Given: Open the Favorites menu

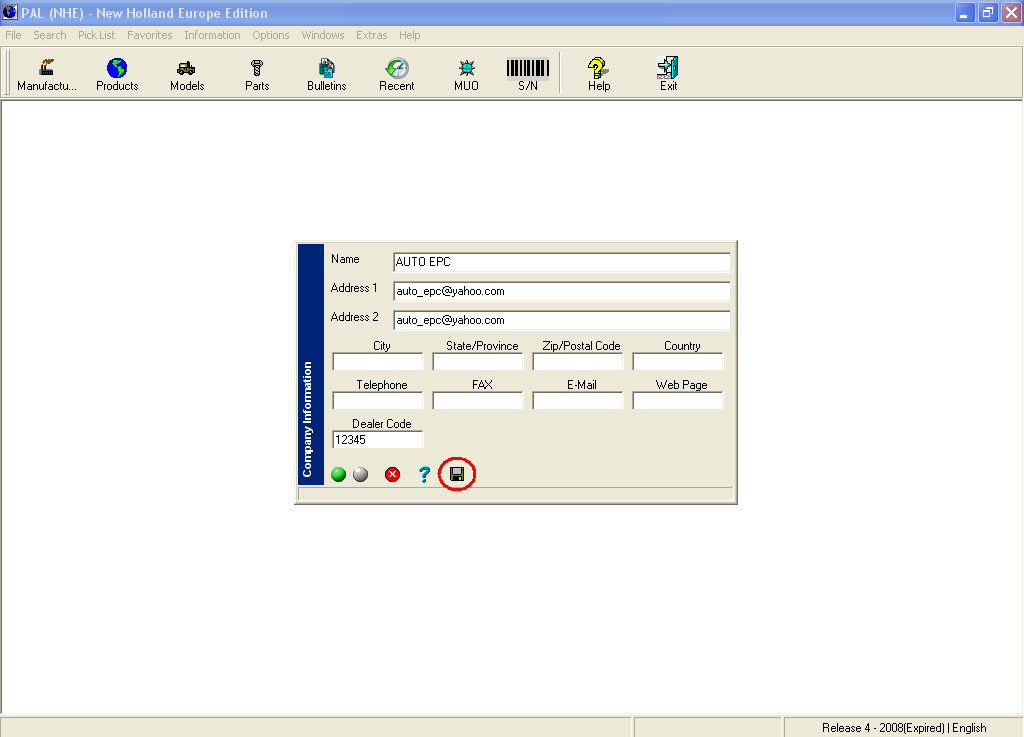Looking at the screenshot, I should tap(150, 35).
